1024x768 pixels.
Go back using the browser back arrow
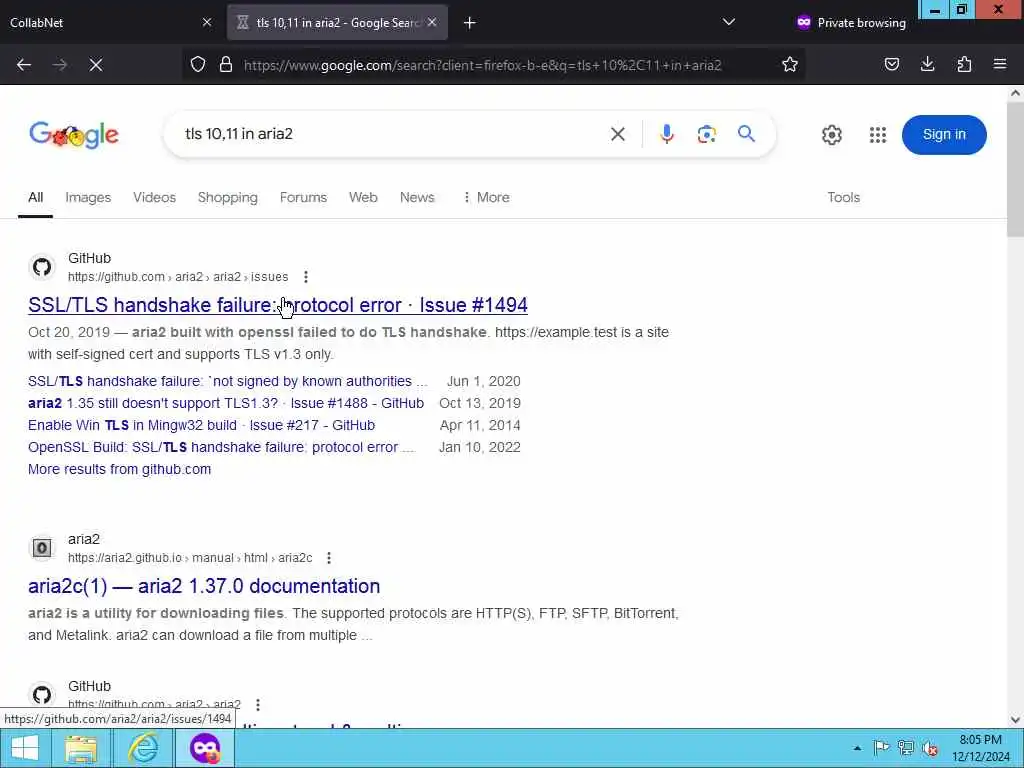24,65
